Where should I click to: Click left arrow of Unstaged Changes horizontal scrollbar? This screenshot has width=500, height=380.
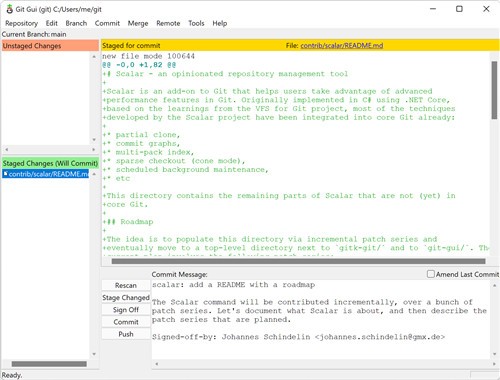(6, 150)
